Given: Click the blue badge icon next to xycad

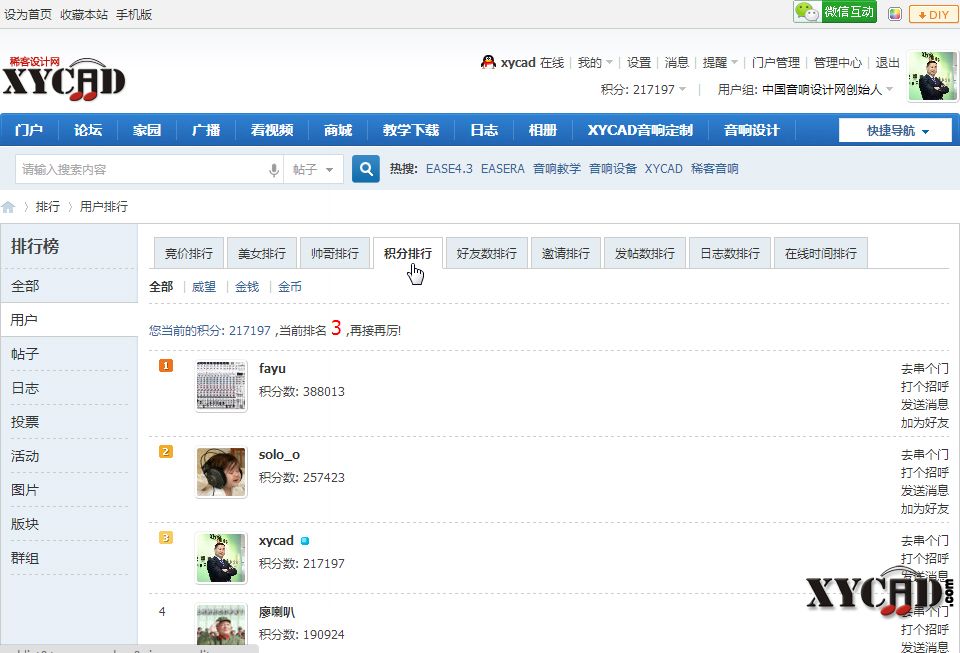Looking at the screenshot, I should [x=305, y=541].
